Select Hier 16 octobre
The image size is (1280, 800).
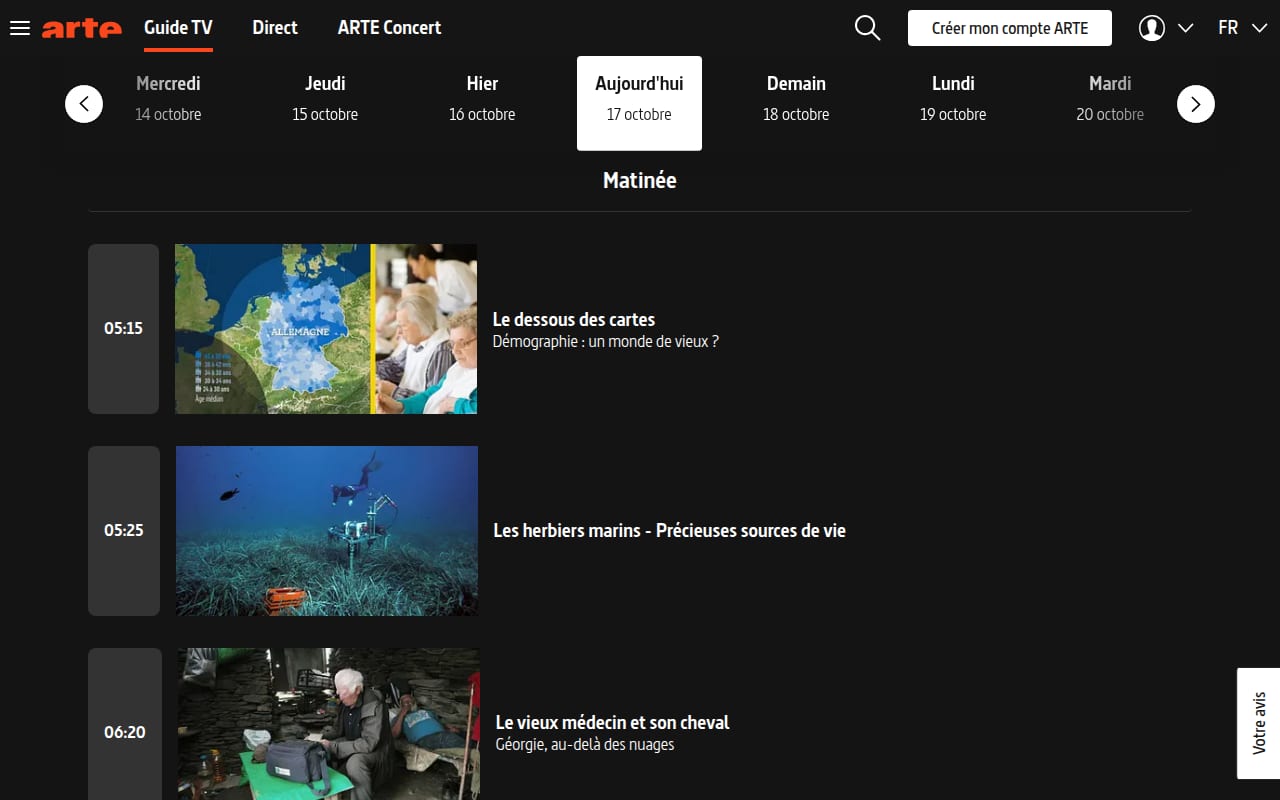coord(482,99)
